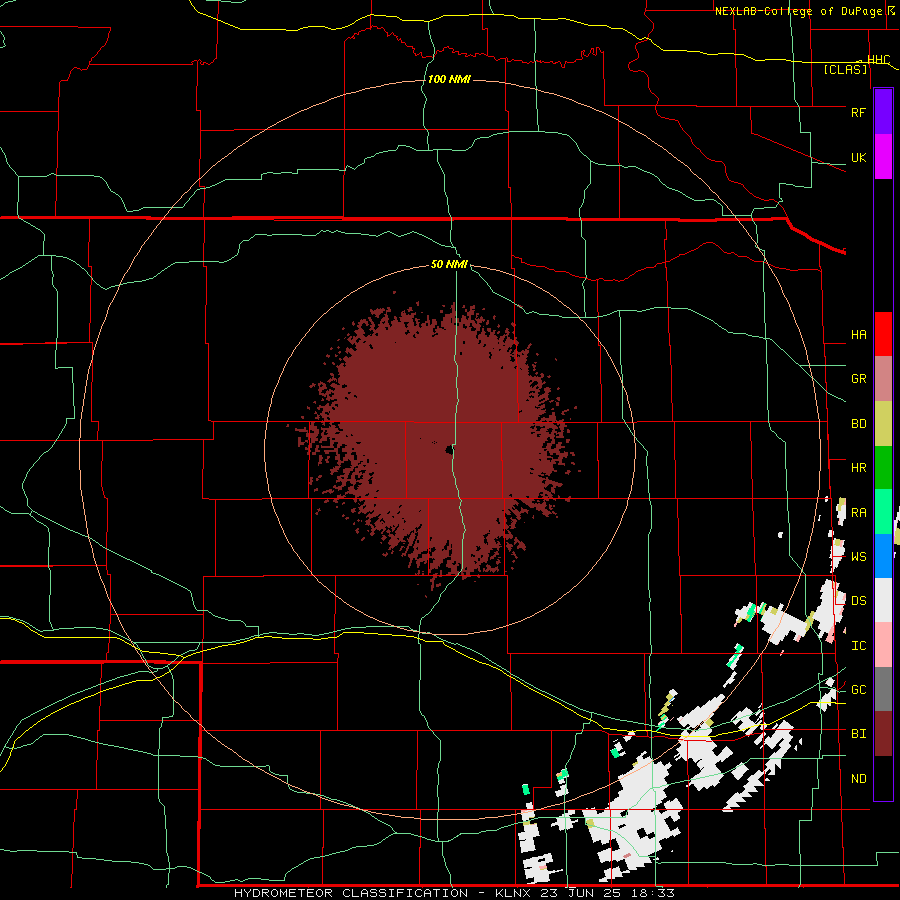Select the IC pink legend swatch

(x=883, y=645)
